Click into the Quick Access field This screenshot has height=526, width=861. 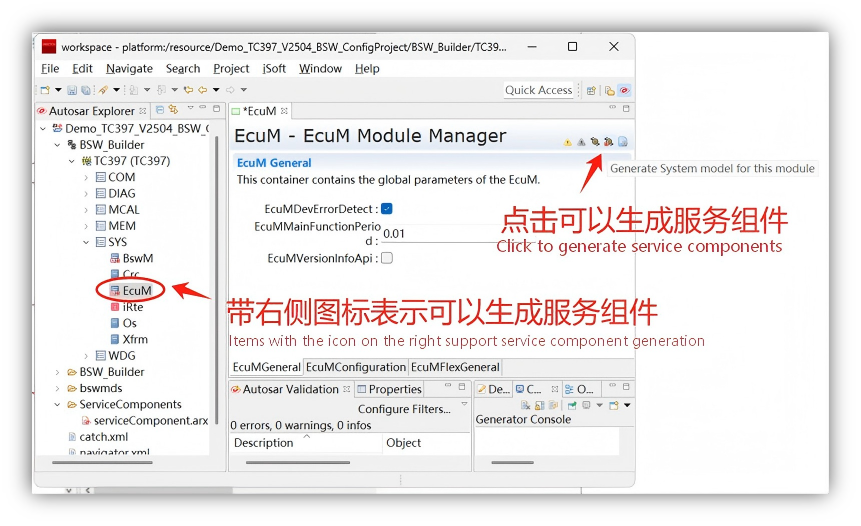coord(539,90)
